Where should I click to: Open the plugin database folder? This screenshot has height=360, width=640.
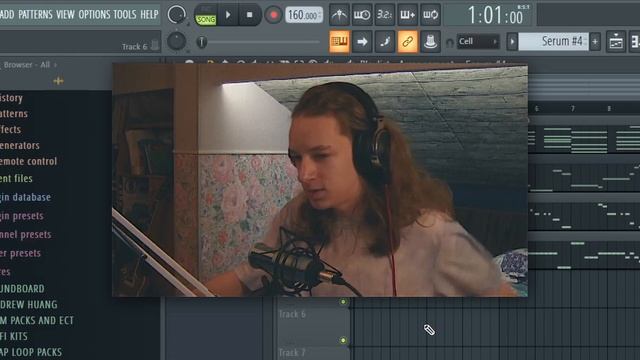25,197
